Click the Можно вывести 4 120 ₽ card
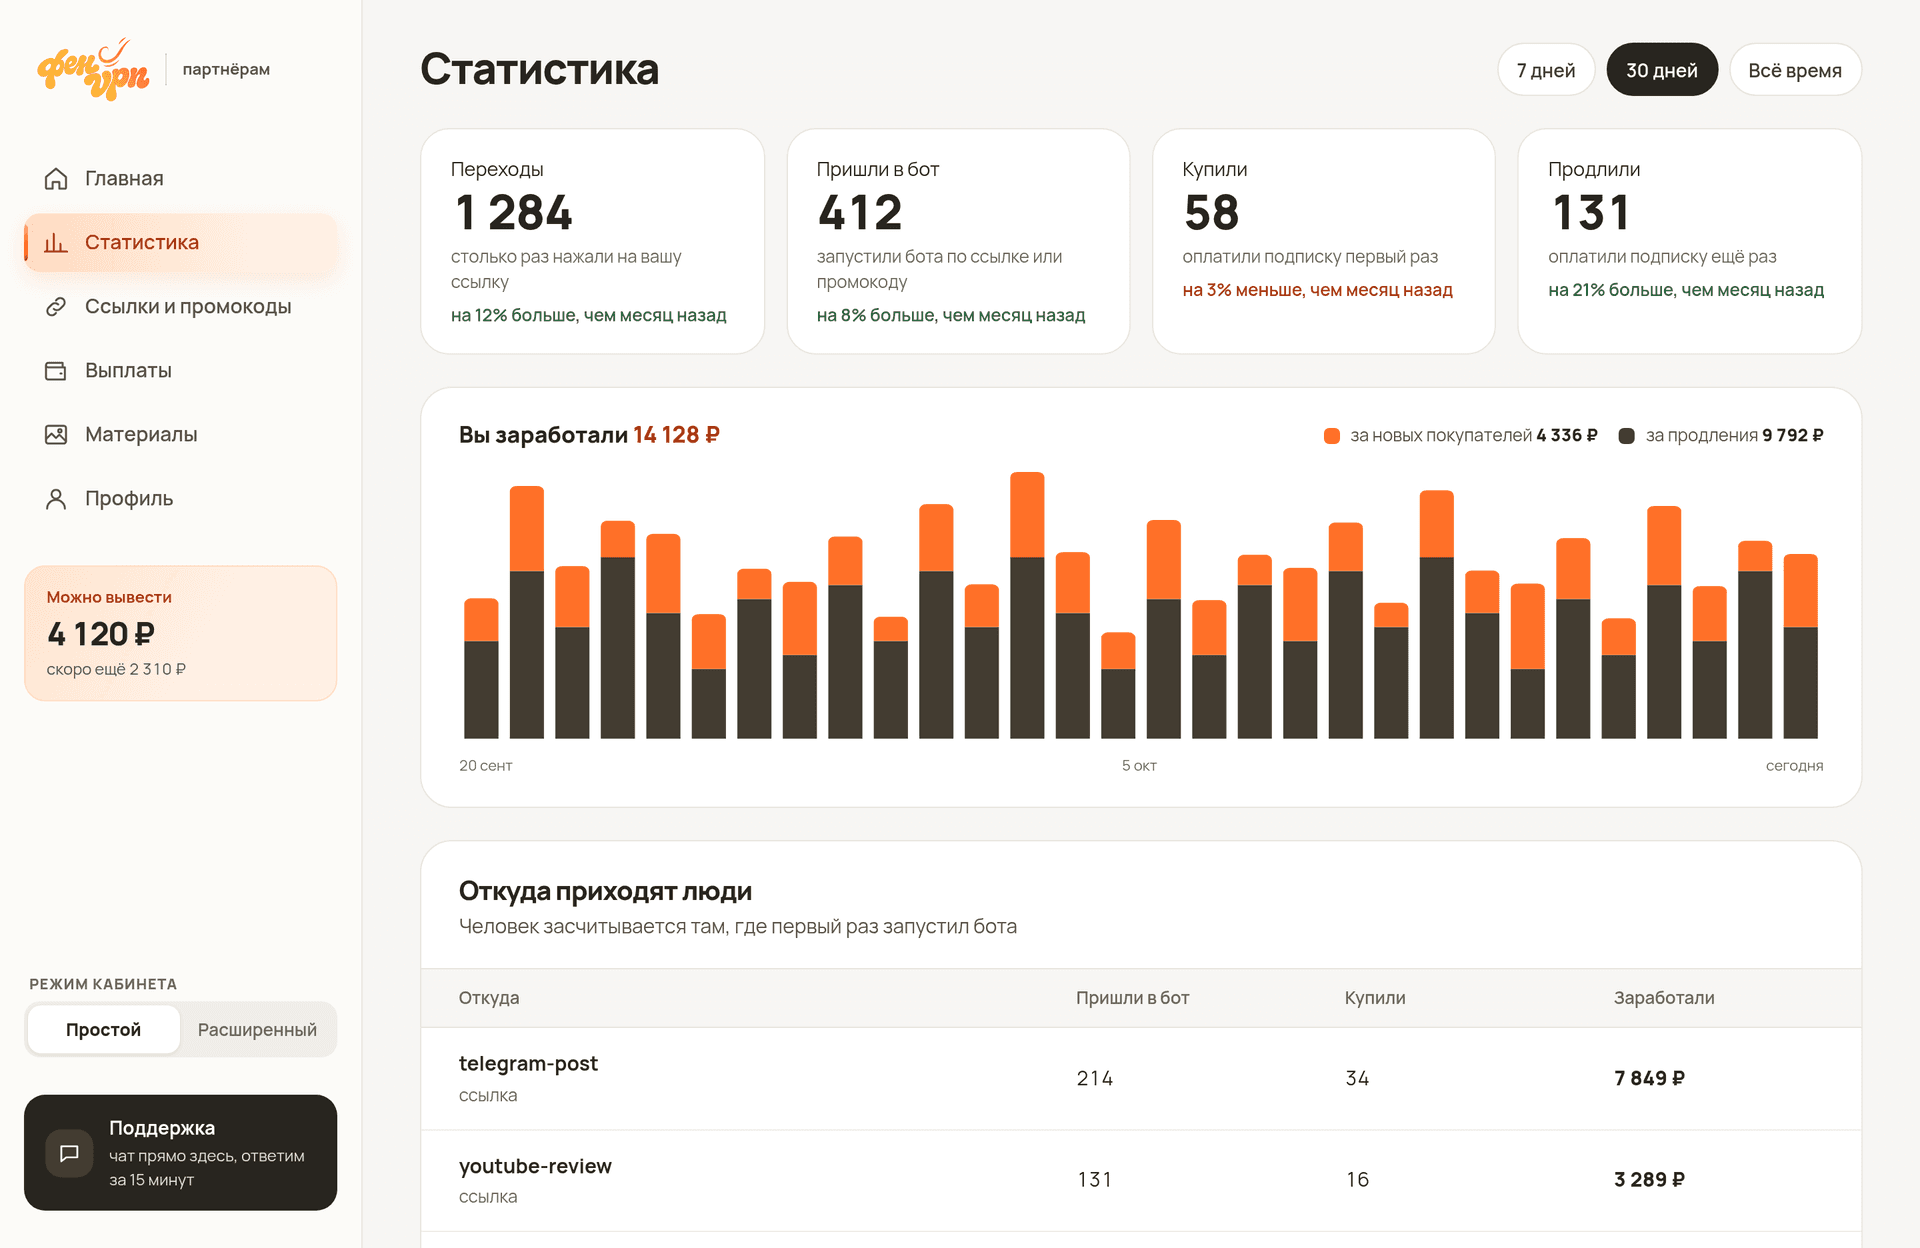This screenshot has height=1248, width=1920. tap(181, 633)
